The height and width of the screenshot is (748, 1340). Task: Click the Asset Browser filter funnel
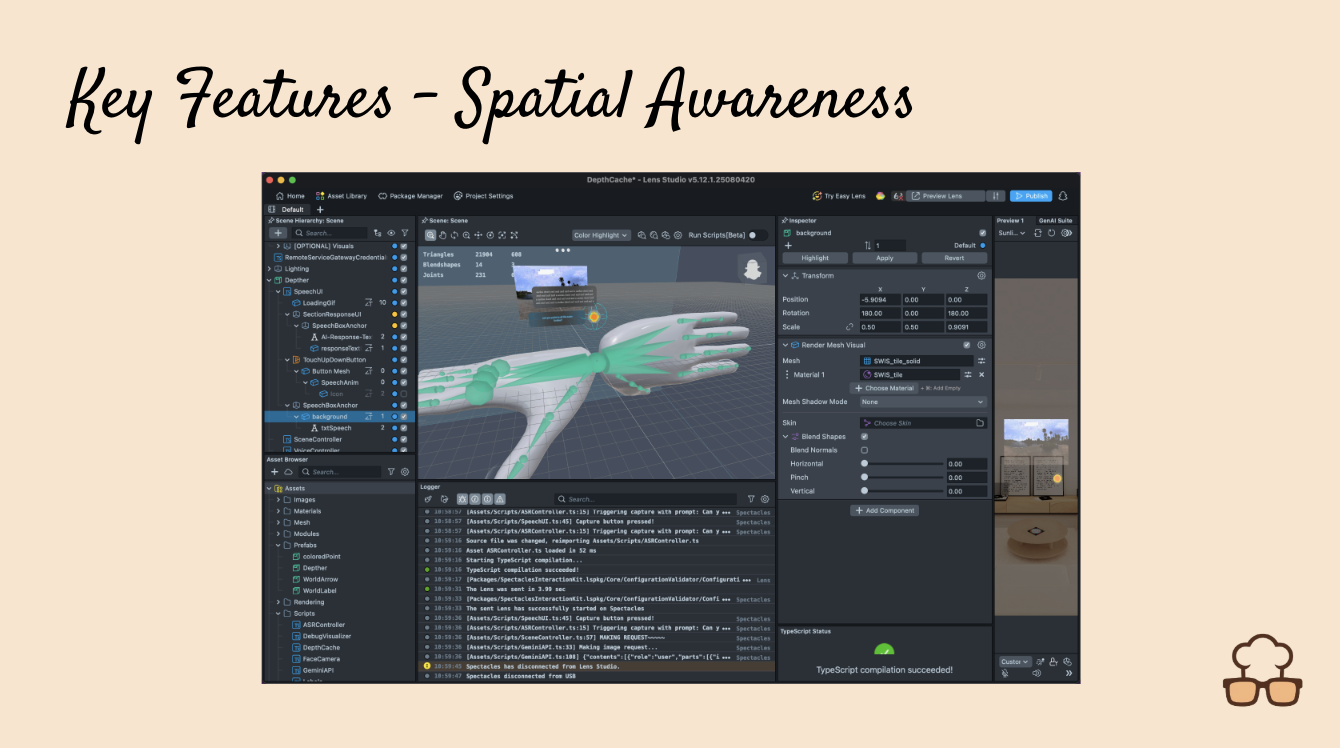(x=391, y=471)
